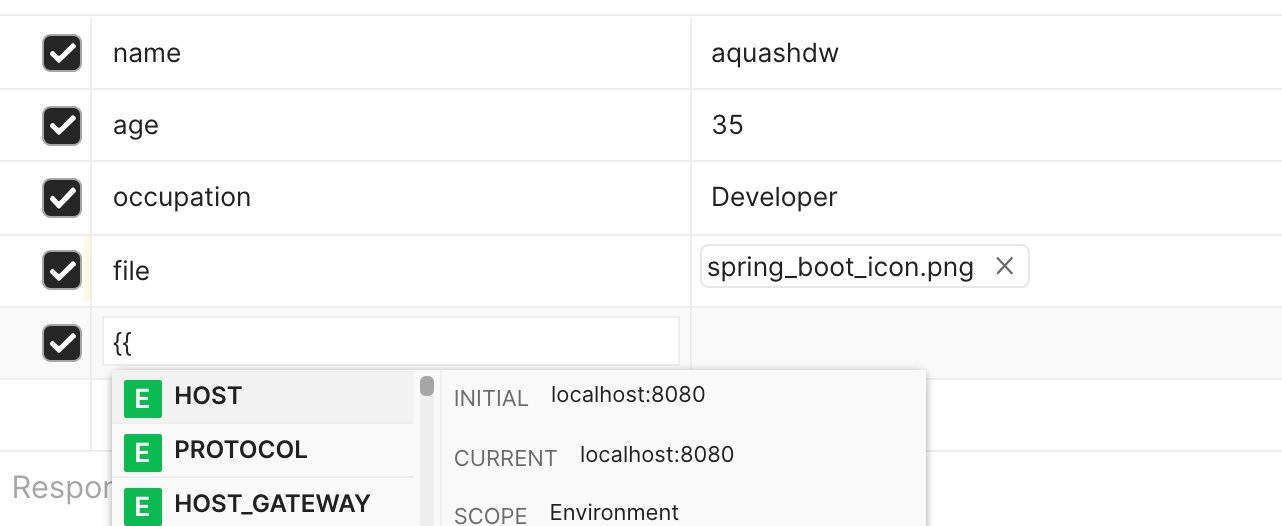The height and width of the screenshot is (526, 1282).
Task: Toggle the file parameter checkbox
Action: coord(62,270)
